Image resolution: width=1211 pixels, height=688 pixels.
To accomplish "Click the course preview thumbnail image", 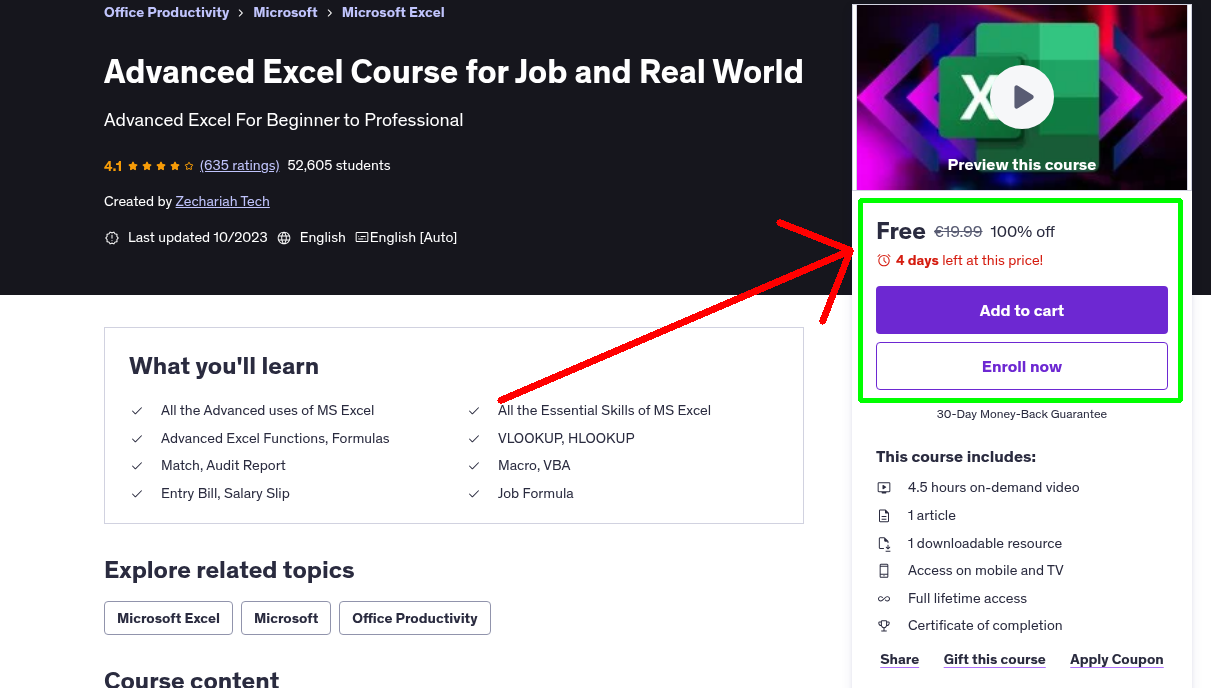I will coord(1022,97).
